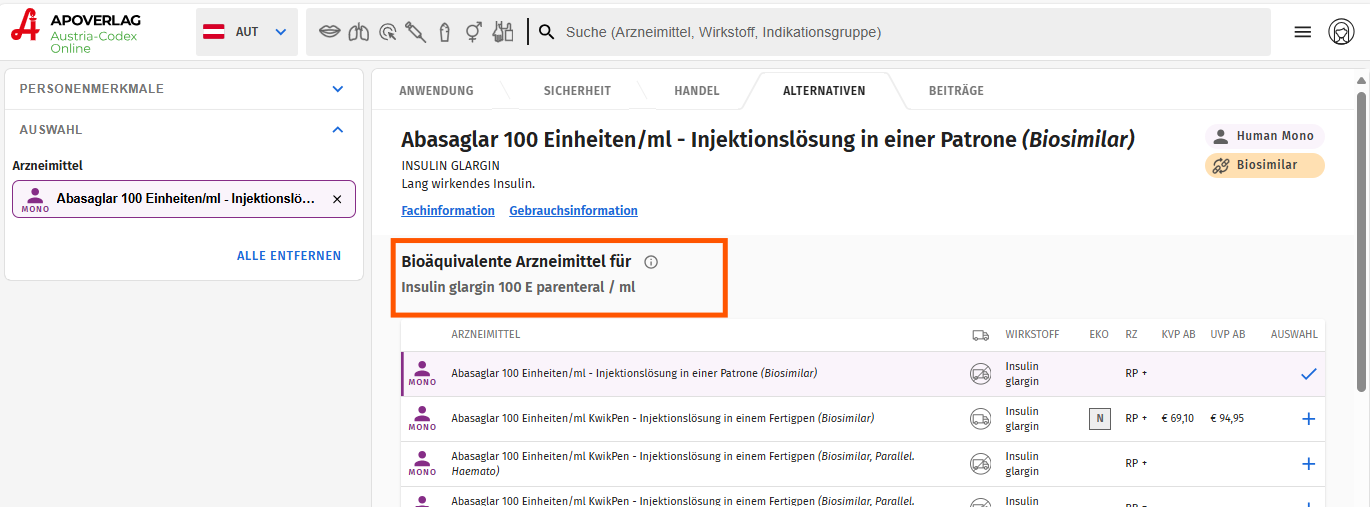Select the Abasaglar chip in Auswahl

coord(184,199)
